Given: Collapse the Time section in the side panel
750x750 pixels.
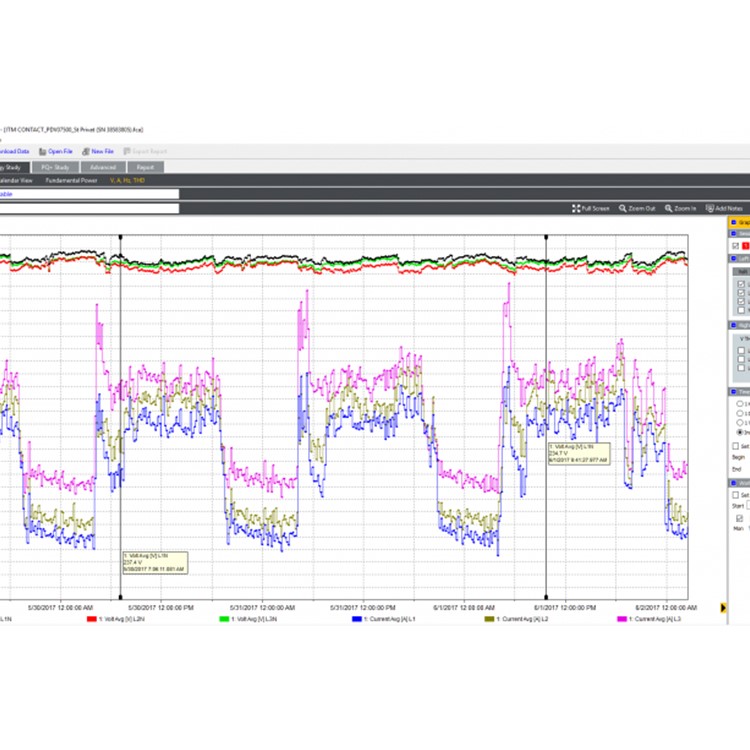Looking at the screenshot, I should pyautogui.click(x=733, y=392).
